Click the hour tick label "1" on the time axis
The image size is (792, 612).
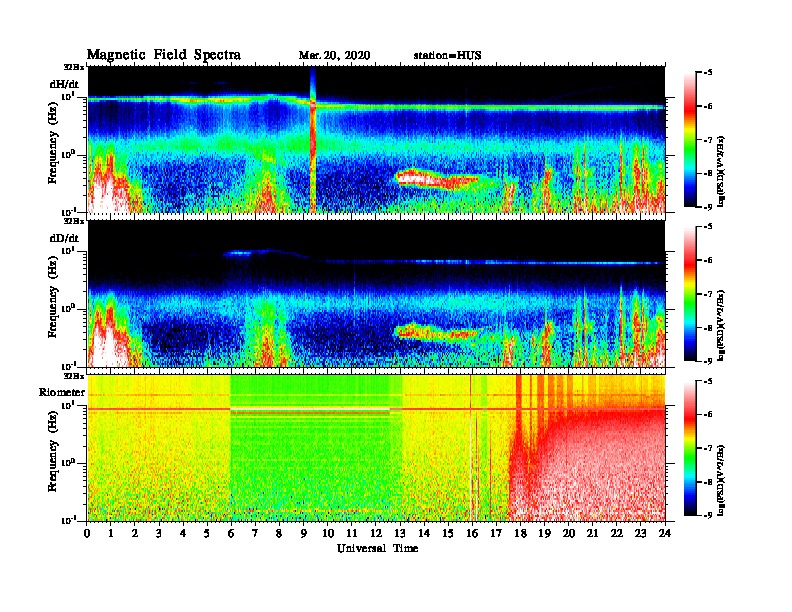[111, 533]
